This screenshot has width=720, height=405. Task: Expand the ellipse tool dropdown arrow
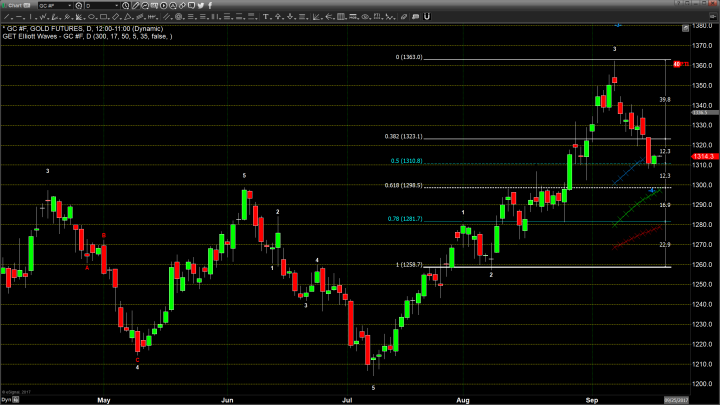pyautogui.click(x=96, y=19)
